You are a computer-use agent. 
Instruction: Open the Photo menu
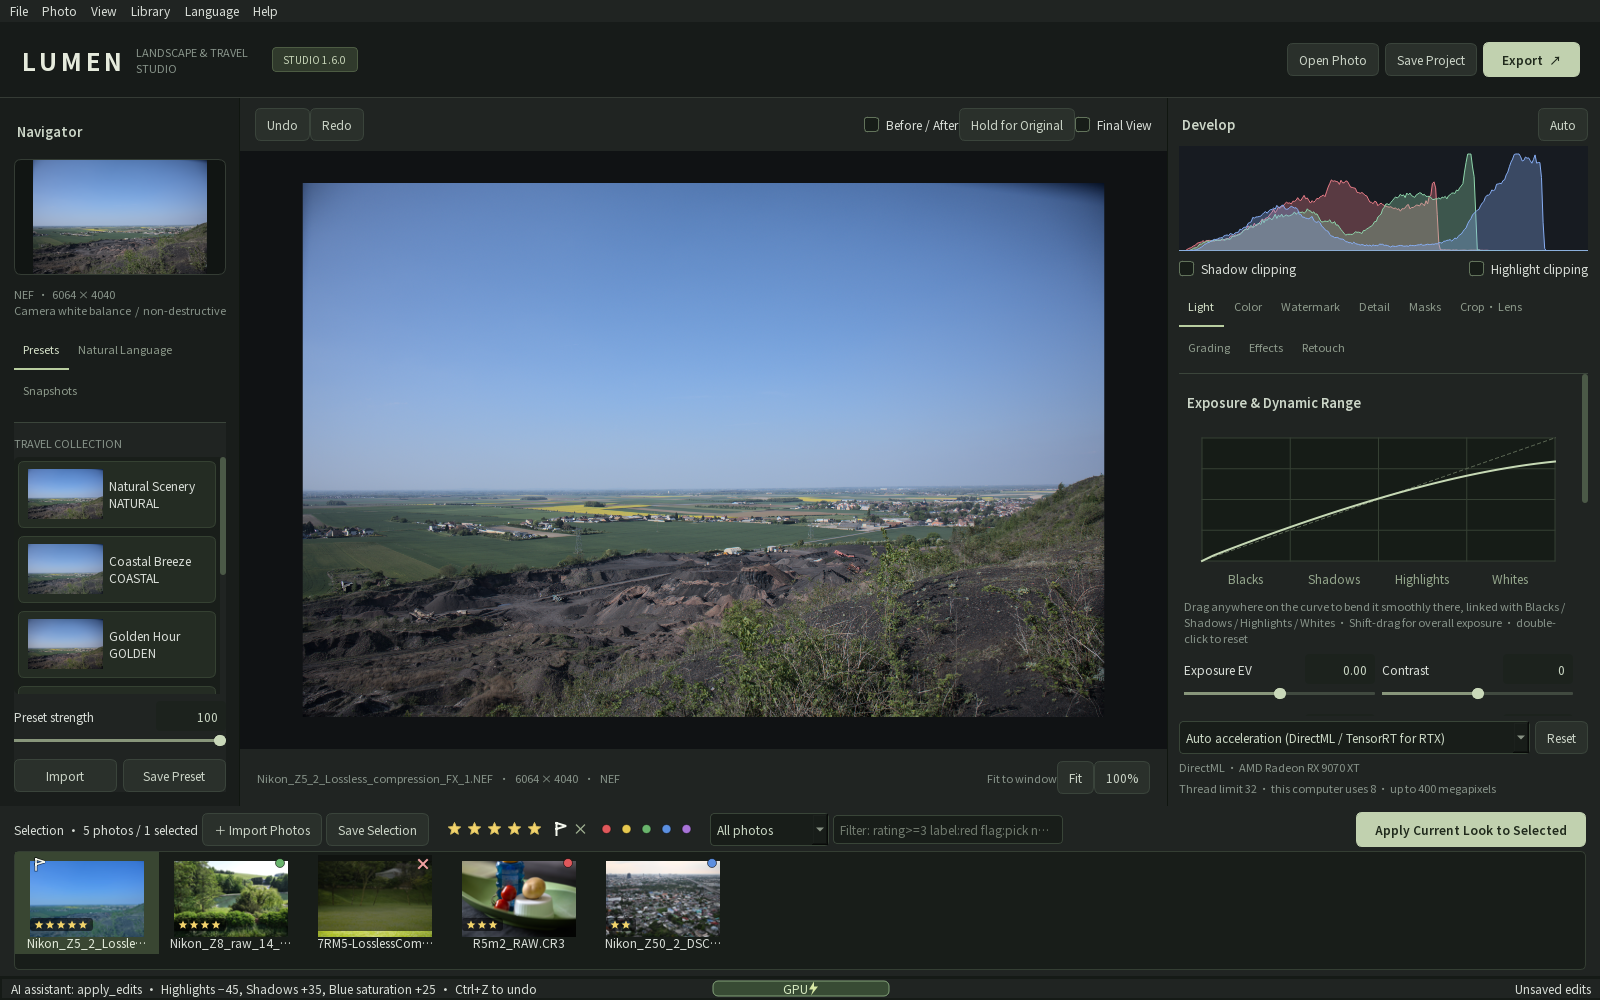59,11
